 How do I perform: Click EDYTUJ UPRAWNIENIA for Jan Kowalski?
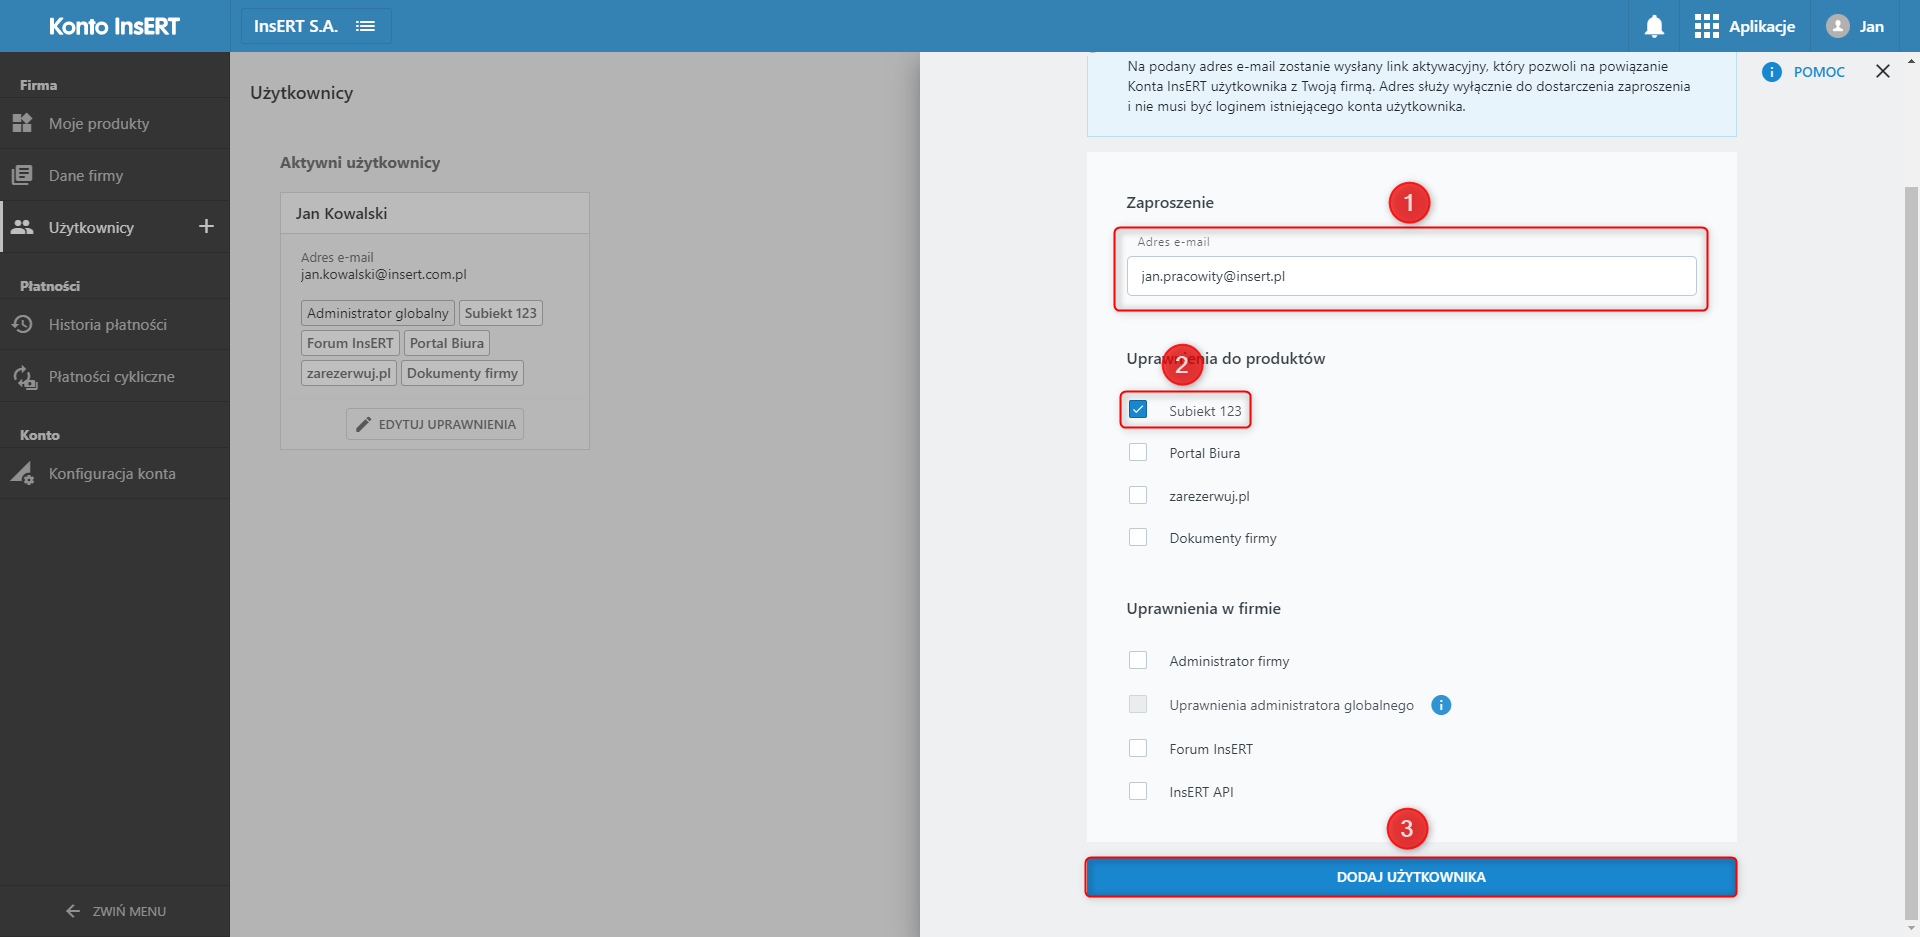tap(435, 424)
